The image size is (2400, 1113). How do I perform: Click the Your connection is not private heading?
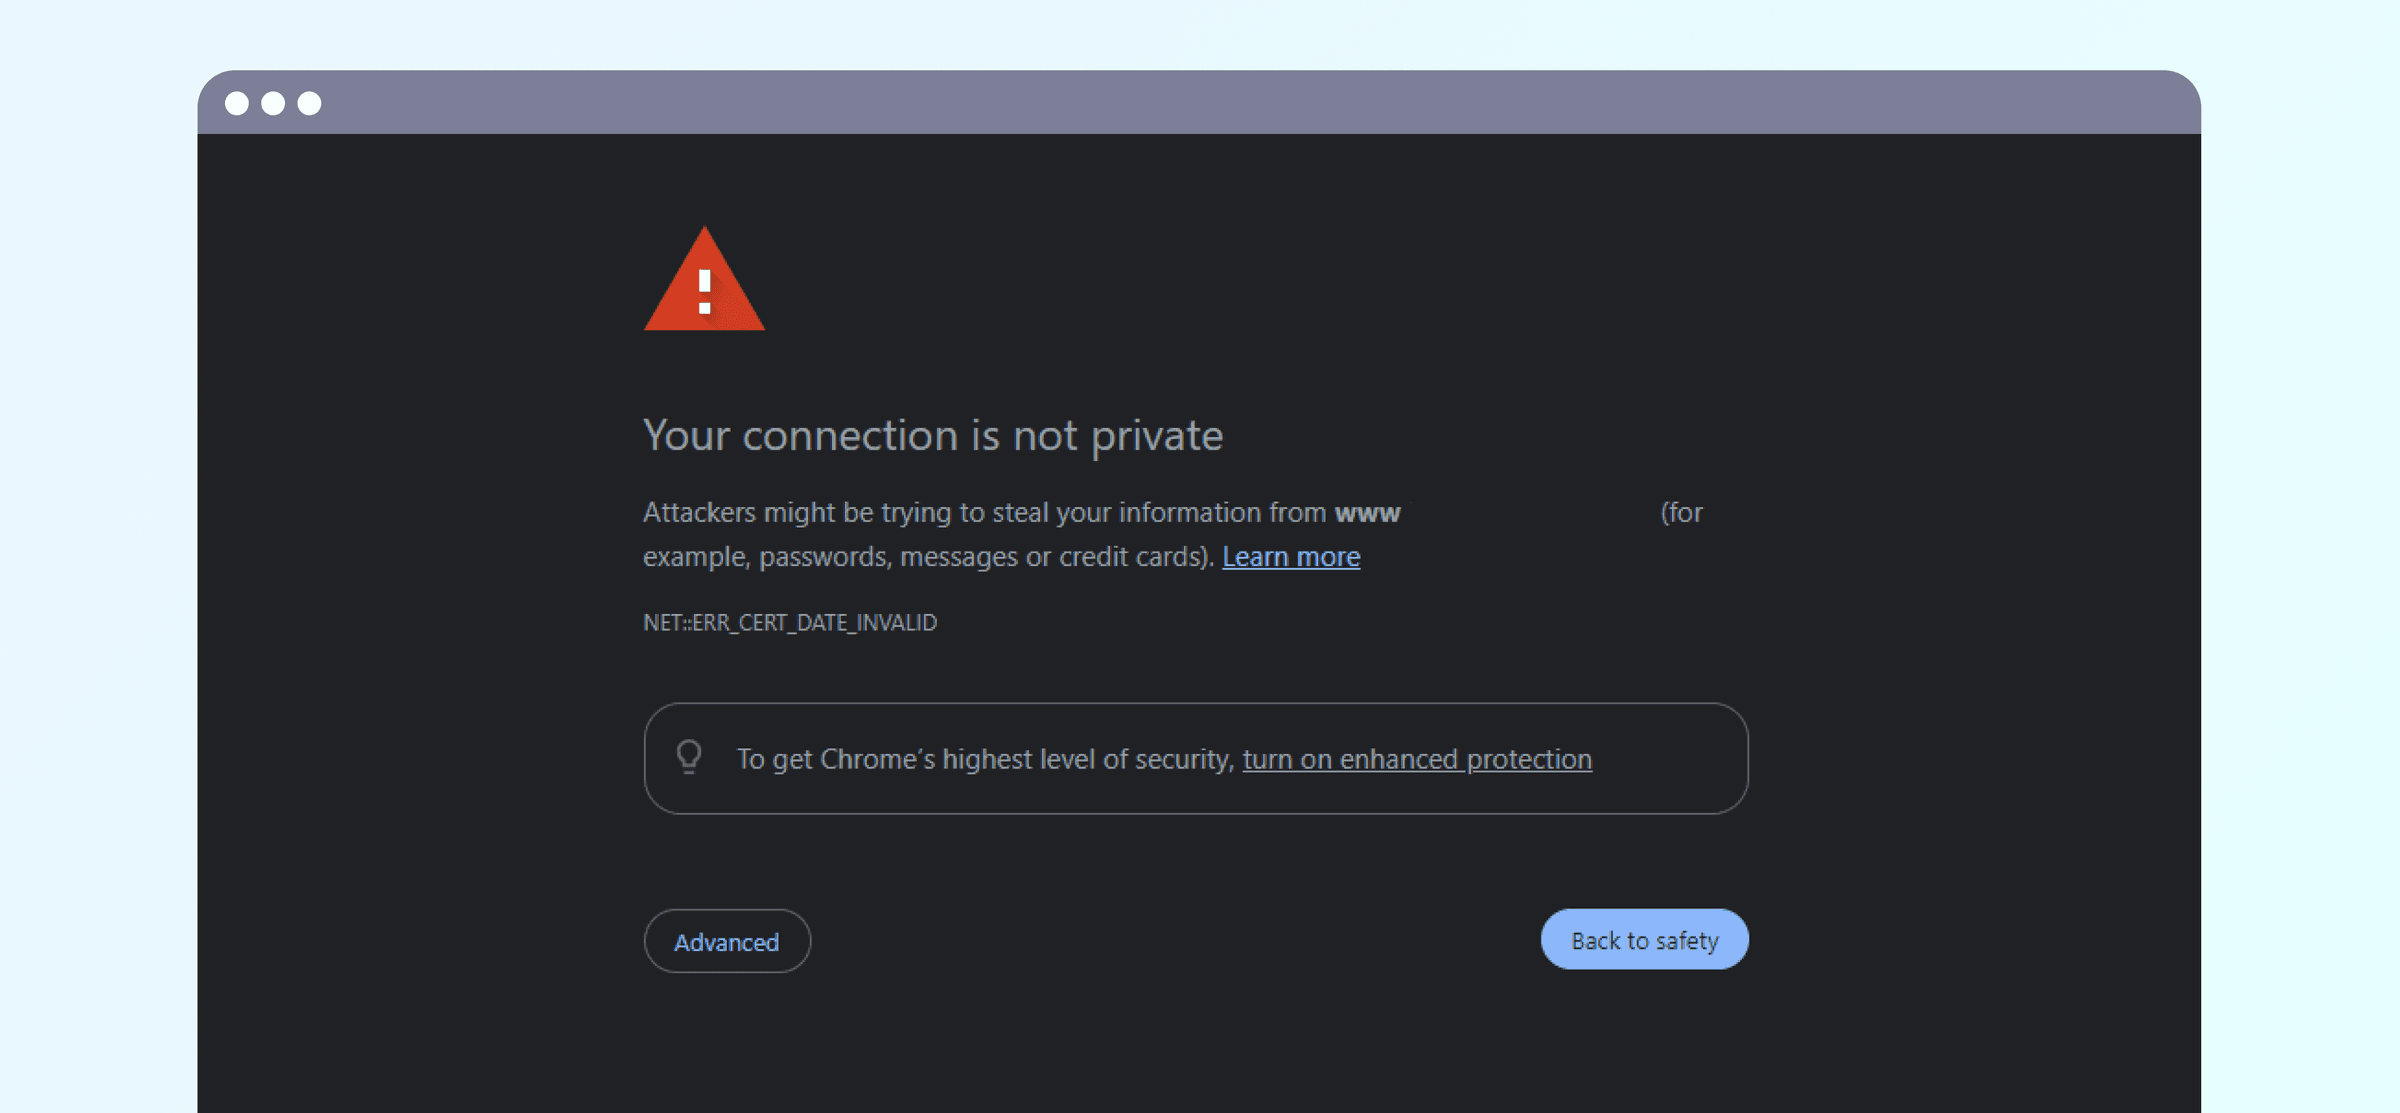pyautogui.click(x=932, y=435)
